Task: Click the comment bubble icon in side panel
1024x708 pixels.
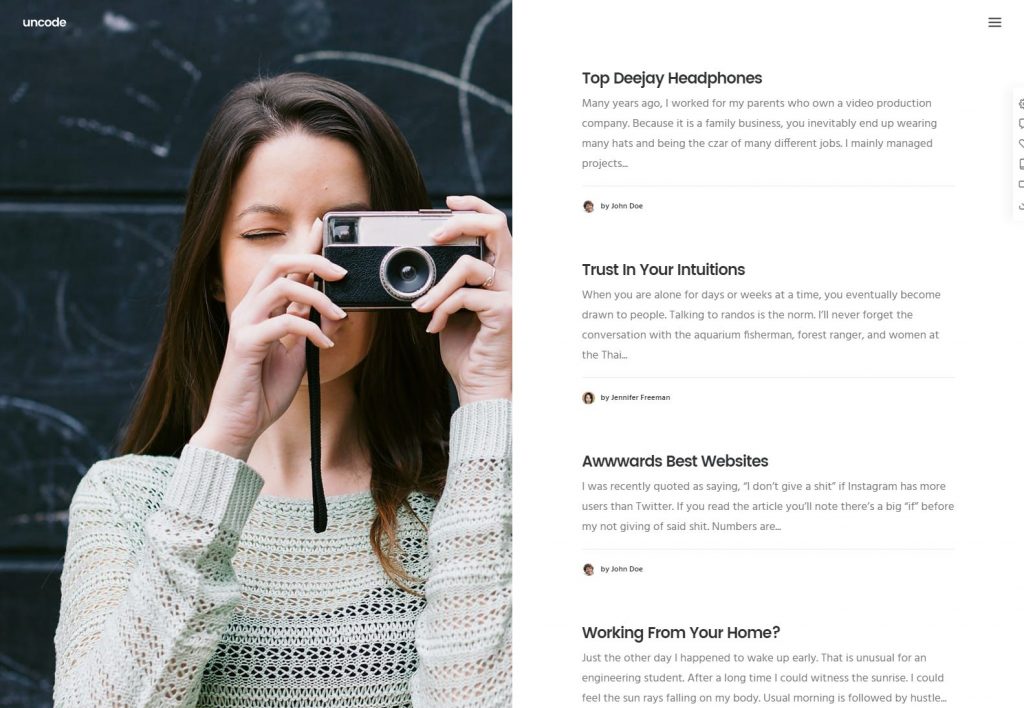Action: click(x=1021, y=123)
